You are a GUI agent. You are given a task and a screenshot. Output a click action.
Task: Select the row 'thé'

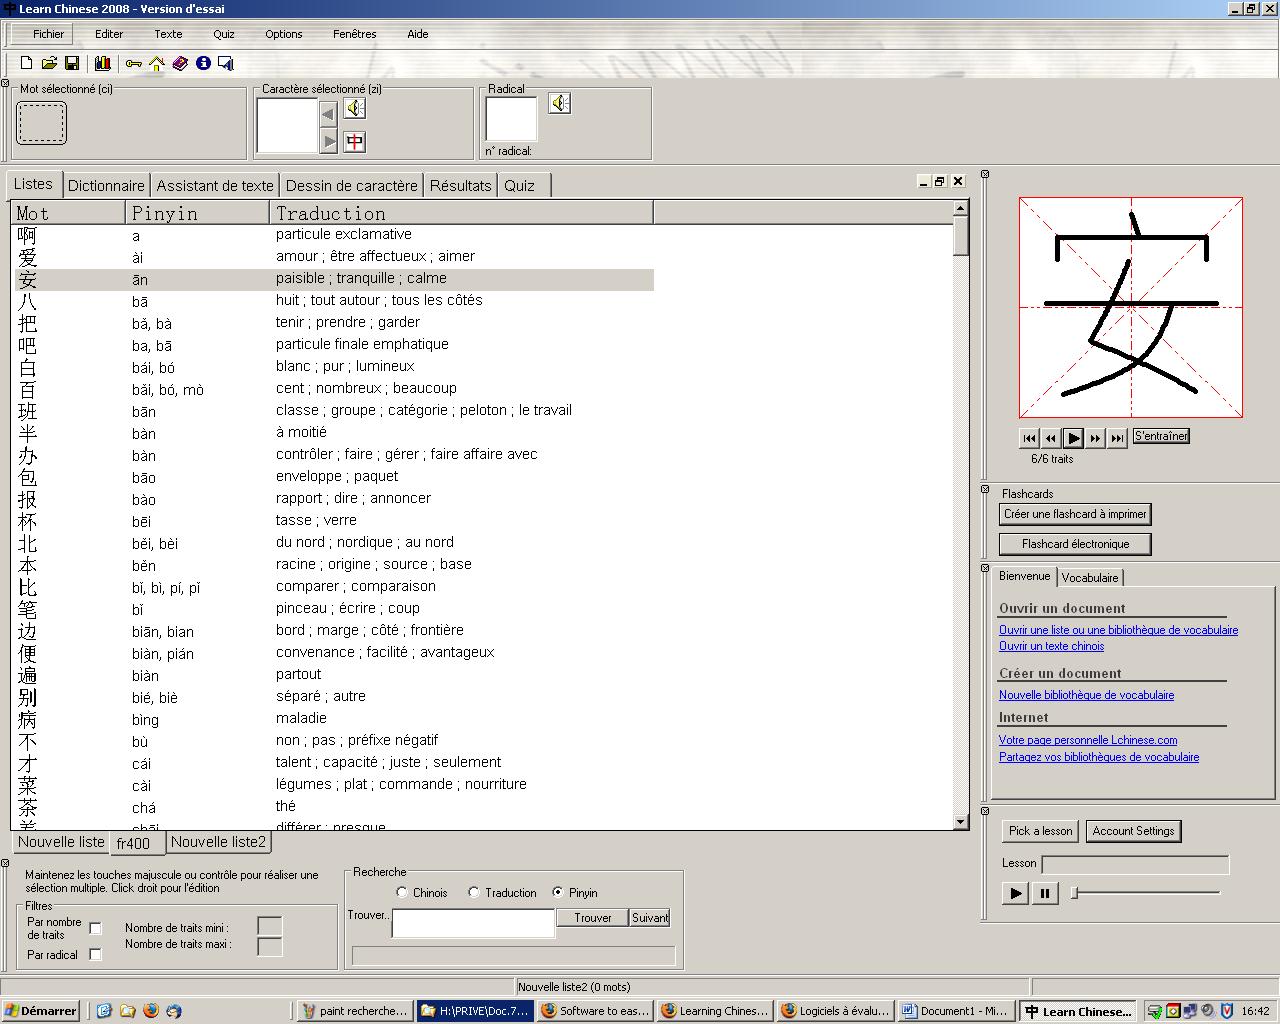(333, 806)
